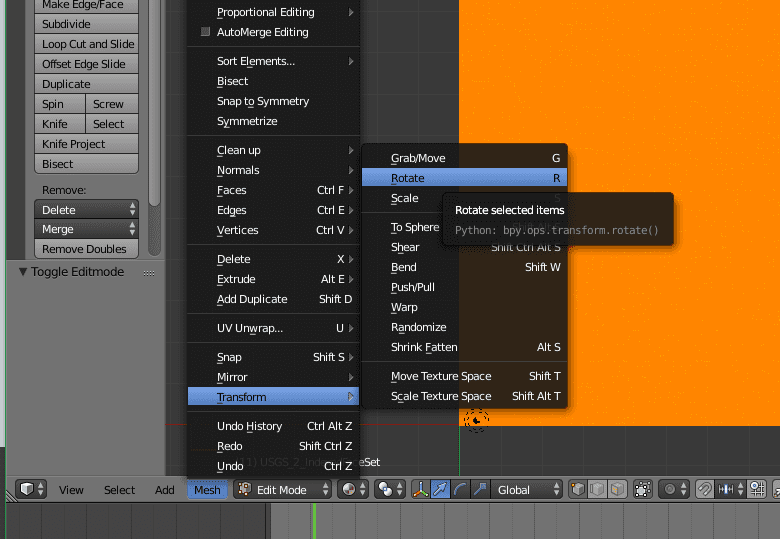This screenshot has height=539, width=780.
Task: Enable the rotate manipulator arc icon
Action: 460,490
